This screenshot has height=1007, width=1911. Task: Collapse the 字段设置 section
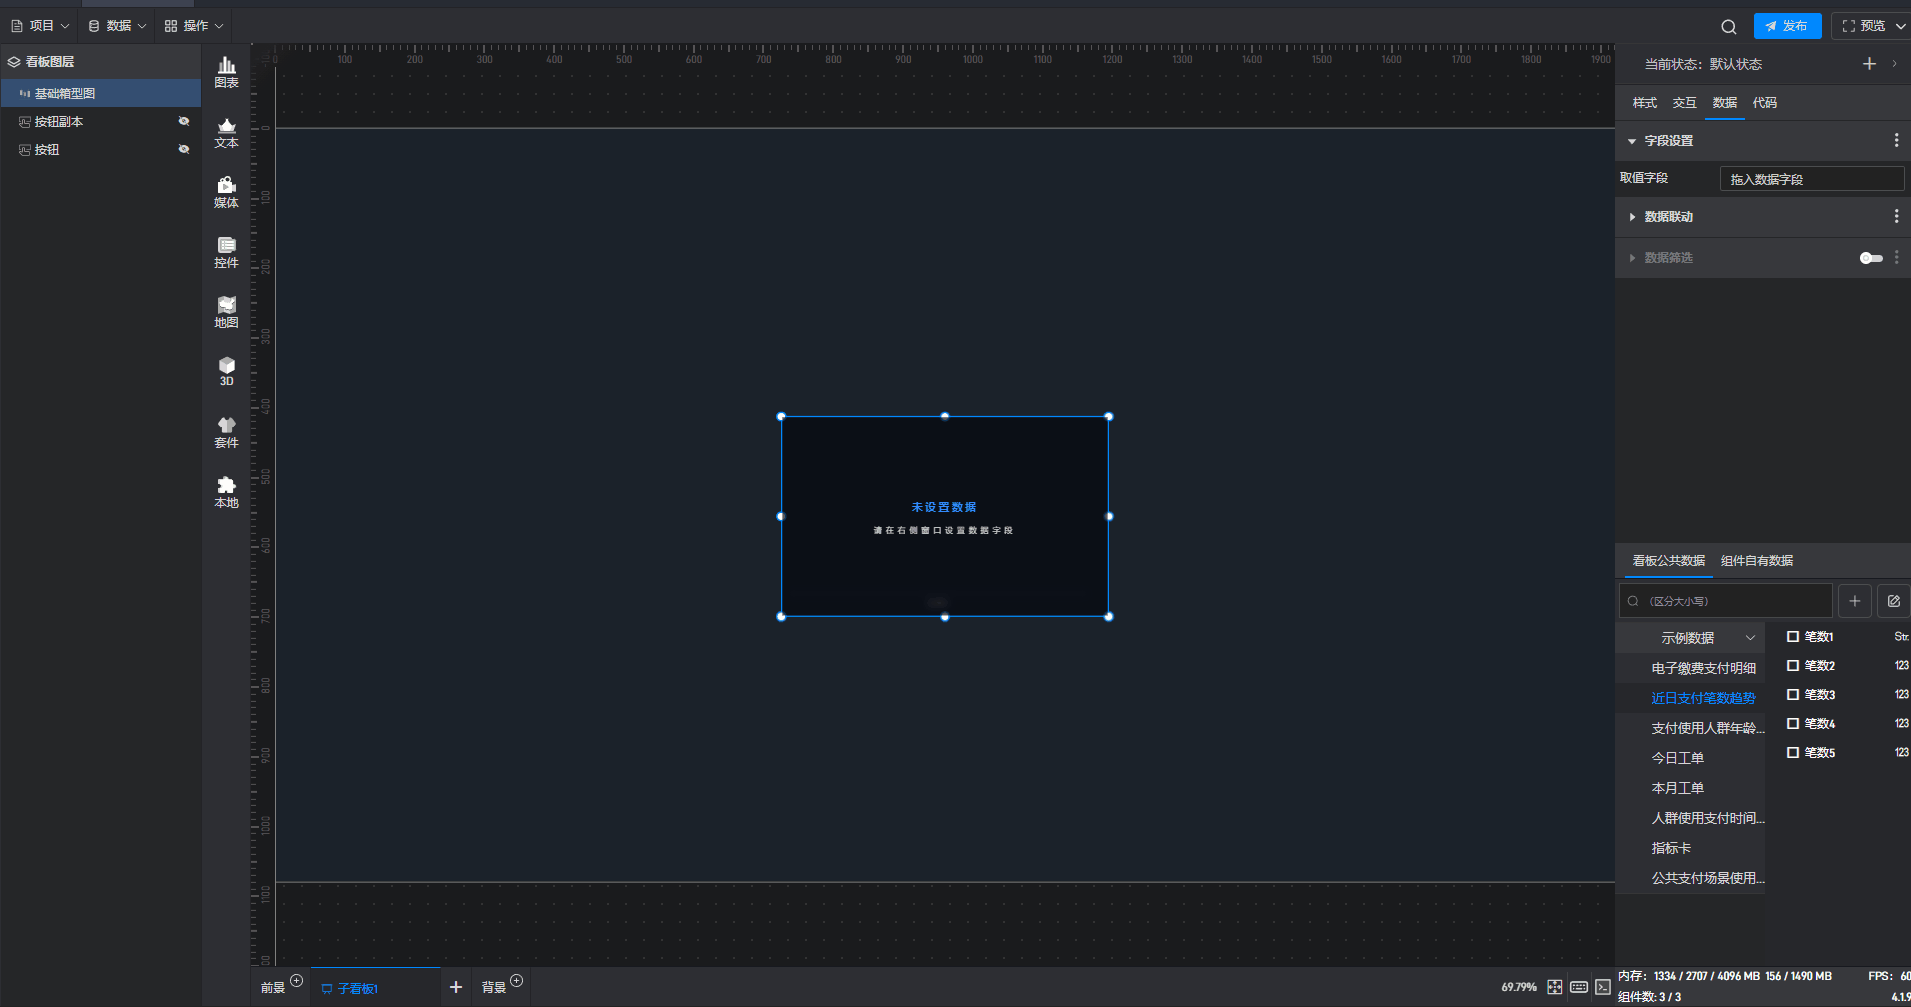point(1632,141)
